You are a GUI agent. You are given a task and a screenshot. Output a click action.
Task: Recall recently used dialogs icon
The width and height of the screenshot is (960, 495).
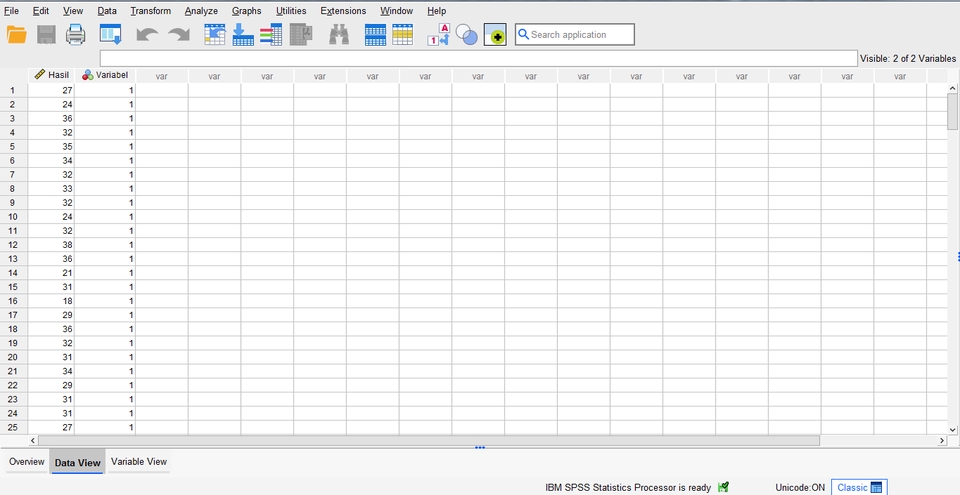[x=111, y=34]
